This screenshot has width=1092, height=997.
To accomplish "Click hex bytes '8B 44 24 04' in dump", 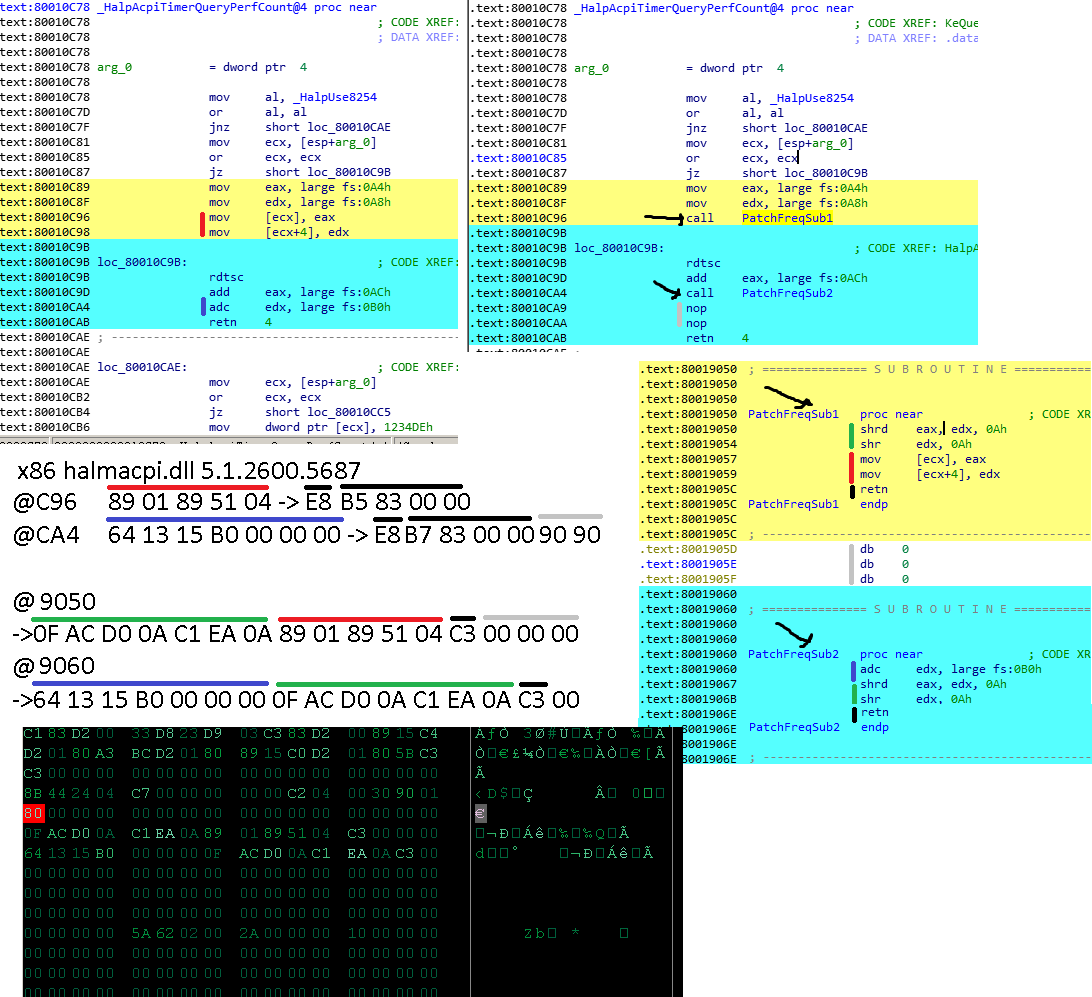I will coord(68,793).
